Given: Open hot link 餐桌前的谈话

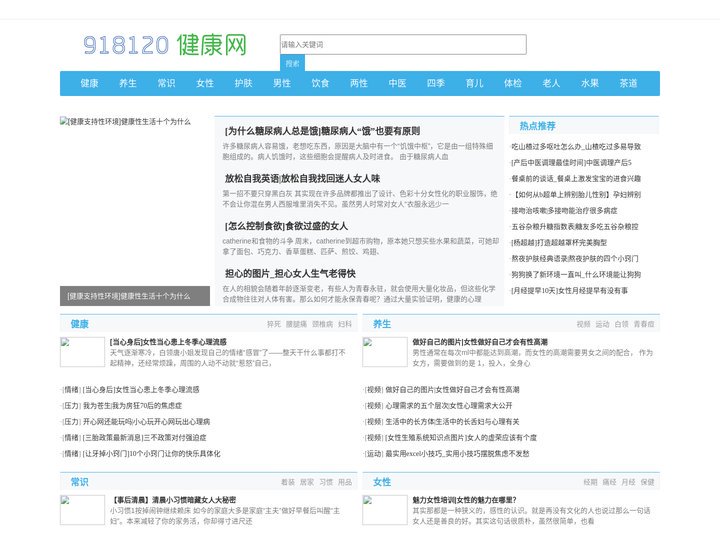Looking at the screenshot, I should pos(576,179).
